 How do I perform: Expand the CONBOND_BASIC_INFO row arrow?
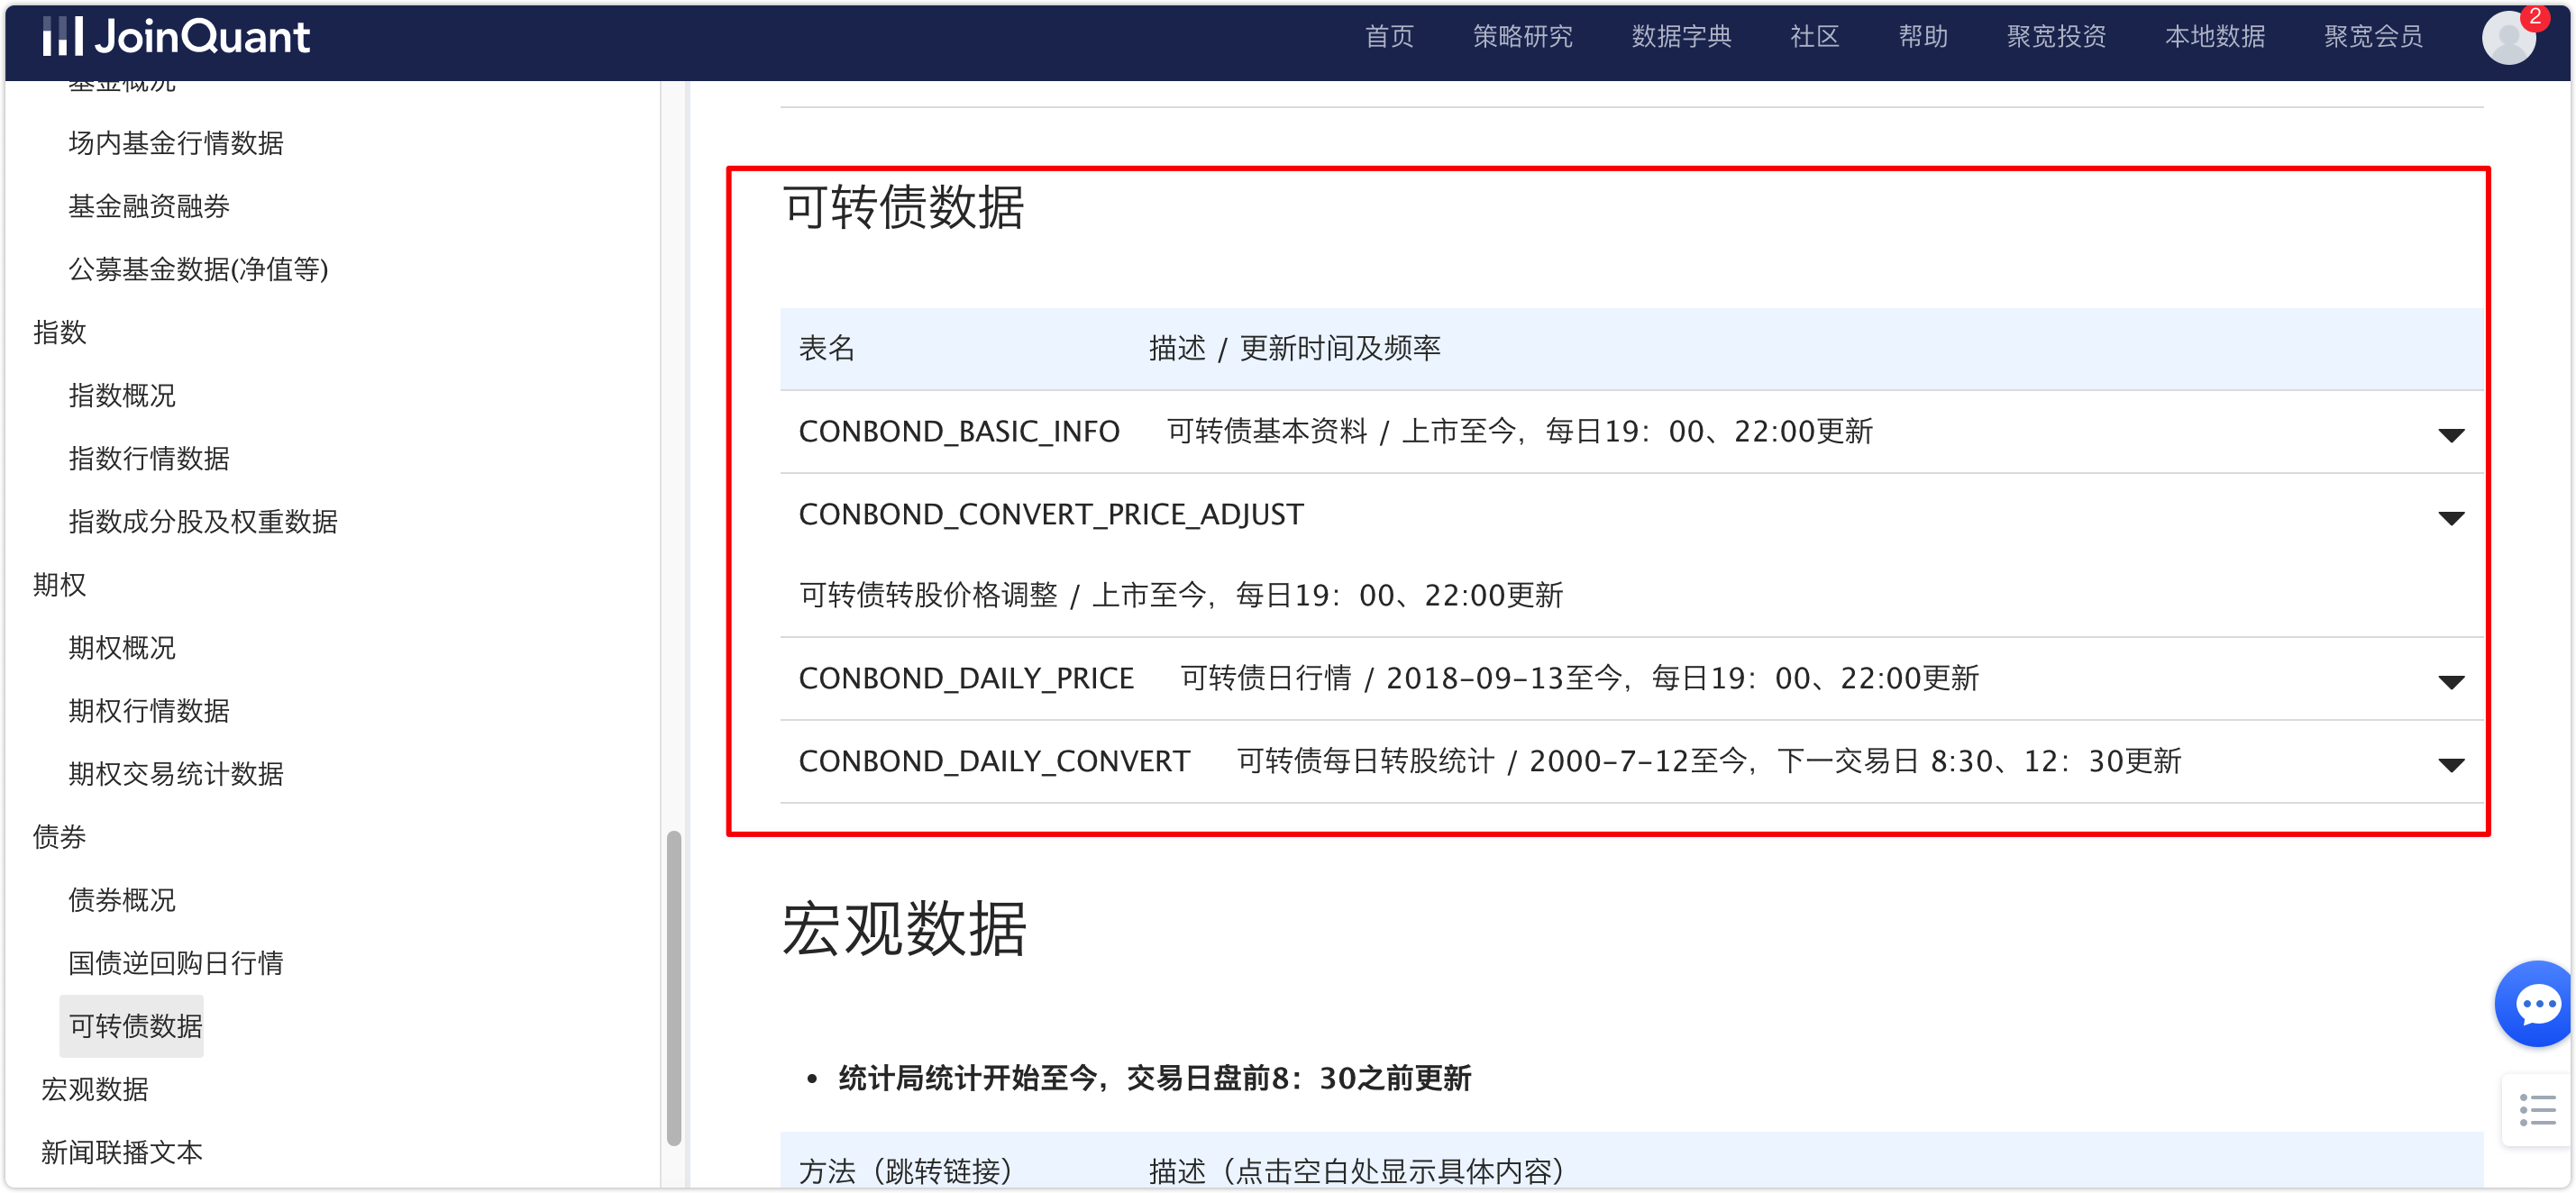2450,434
